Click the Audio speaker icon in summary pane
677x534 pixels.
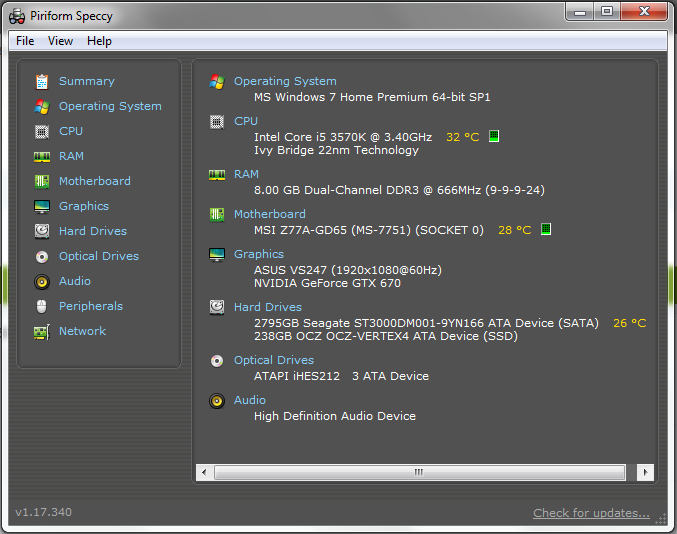coord(217,401)
